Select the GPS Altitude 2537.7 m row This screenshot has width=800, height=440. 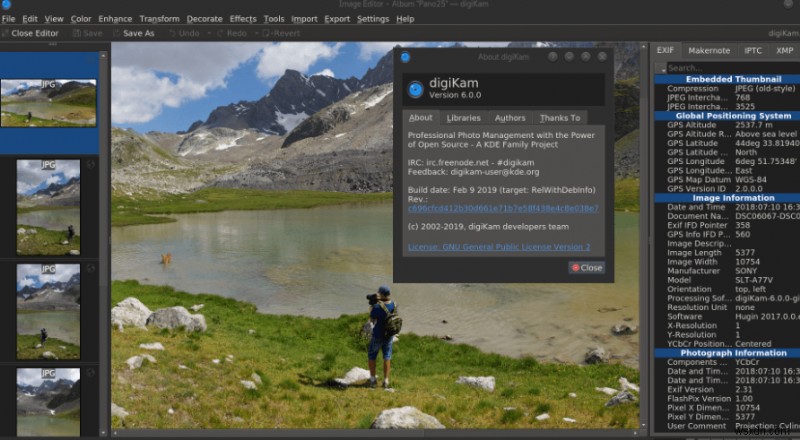point(728,125)
